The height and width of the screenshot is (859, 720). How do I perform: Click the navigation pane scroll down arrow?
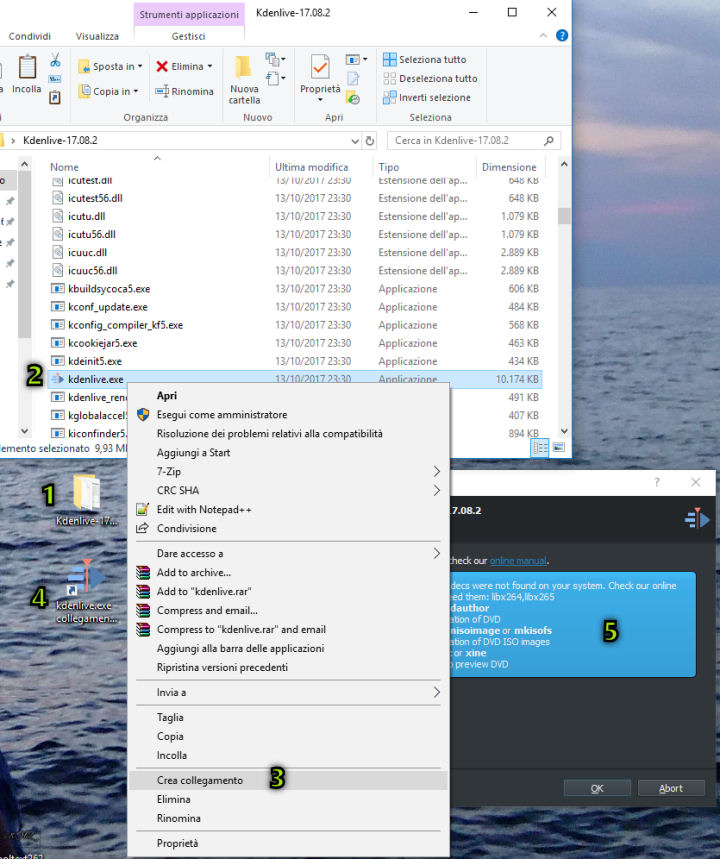pos(24,431)
